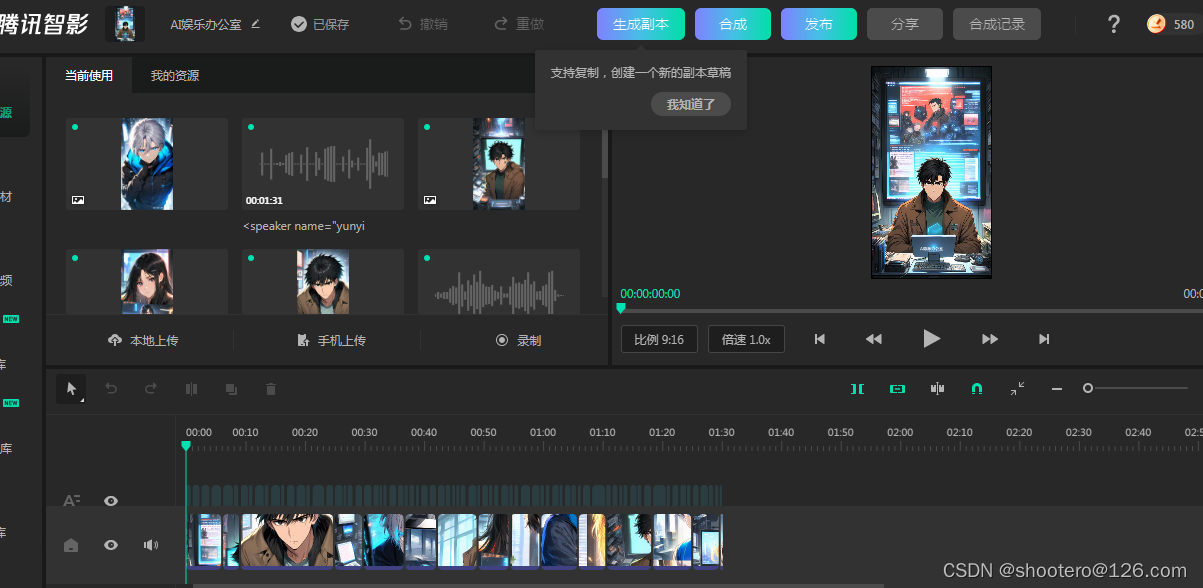This screenshot has height=588, width=1203.
Task: Click the 00:00:00:00 current timecode
Action: tap(650, 294)
